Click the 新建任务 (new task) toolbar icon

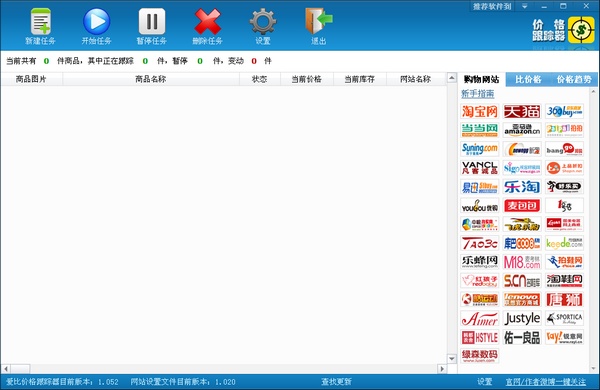[x=41, y=22]
